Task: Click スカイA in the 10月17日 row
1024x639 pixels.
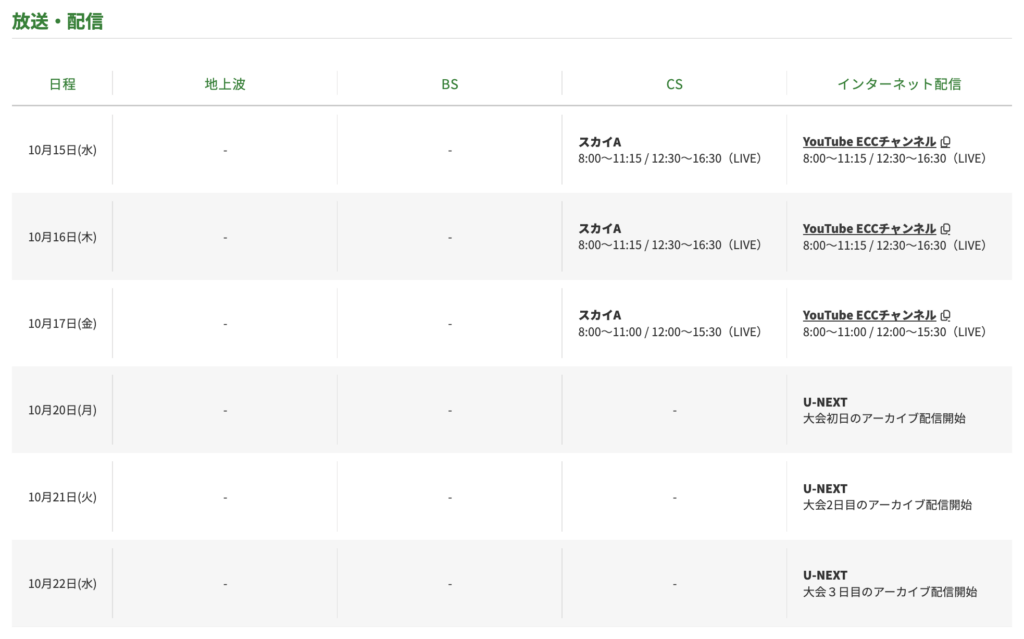Action: tap(600, 316)
